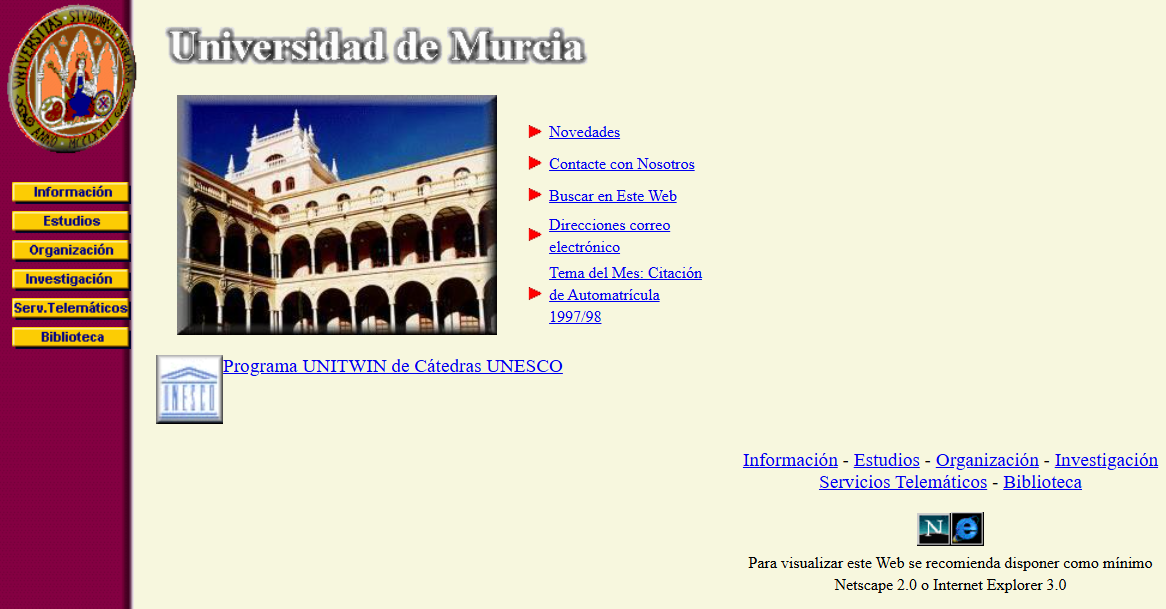
Task: Open the Información sidebar button
Action: pos(71,192)
